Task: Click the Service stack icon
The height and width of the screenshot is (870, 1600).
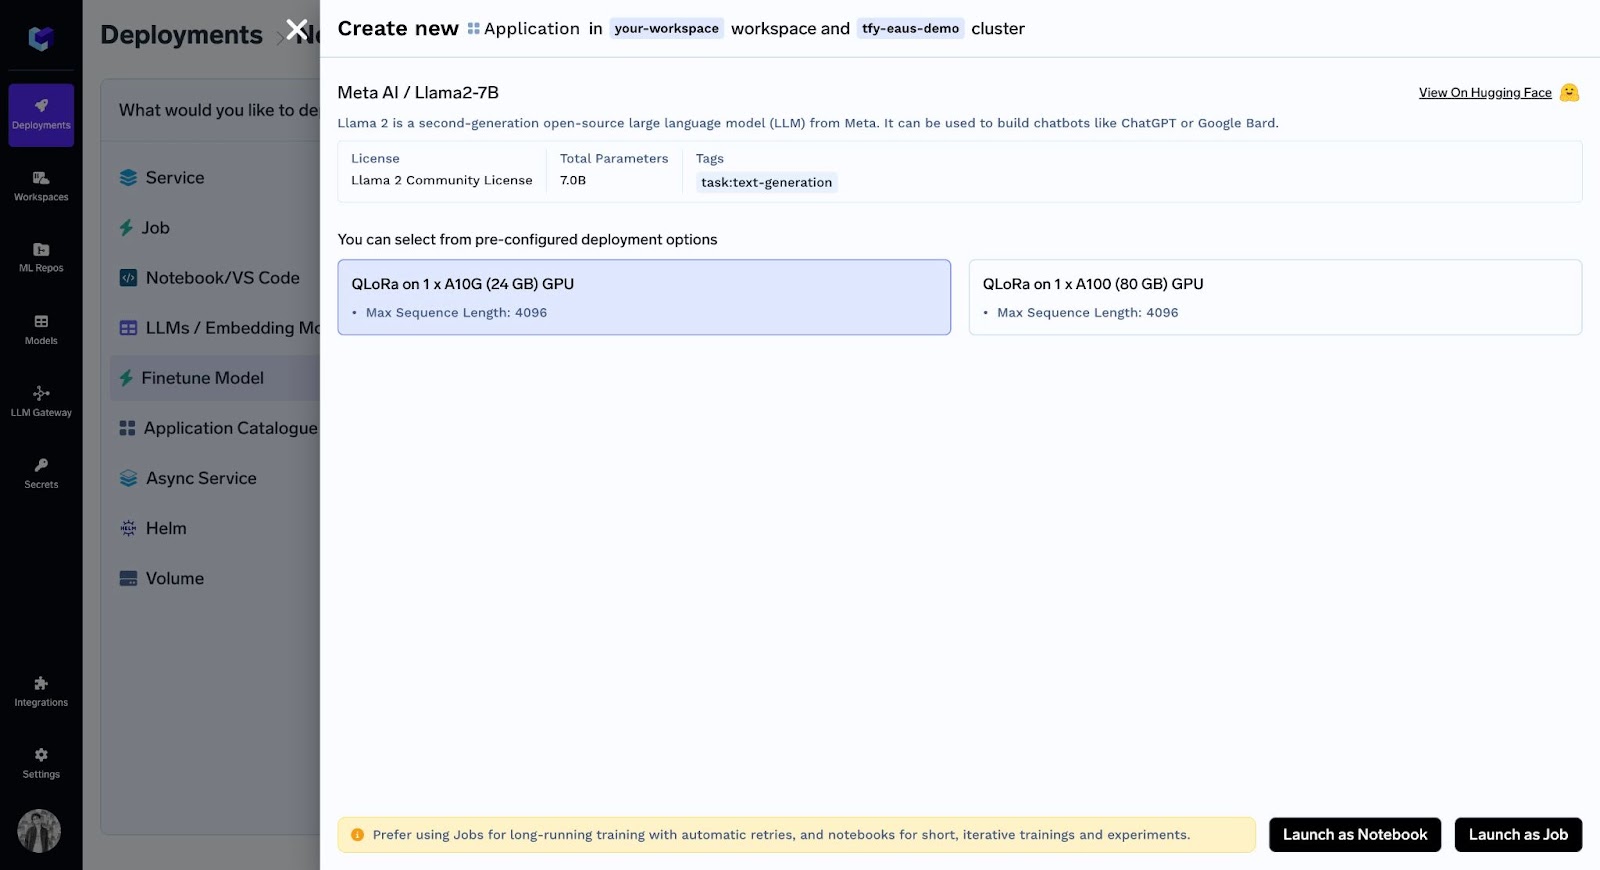Action: coord(128,178)
